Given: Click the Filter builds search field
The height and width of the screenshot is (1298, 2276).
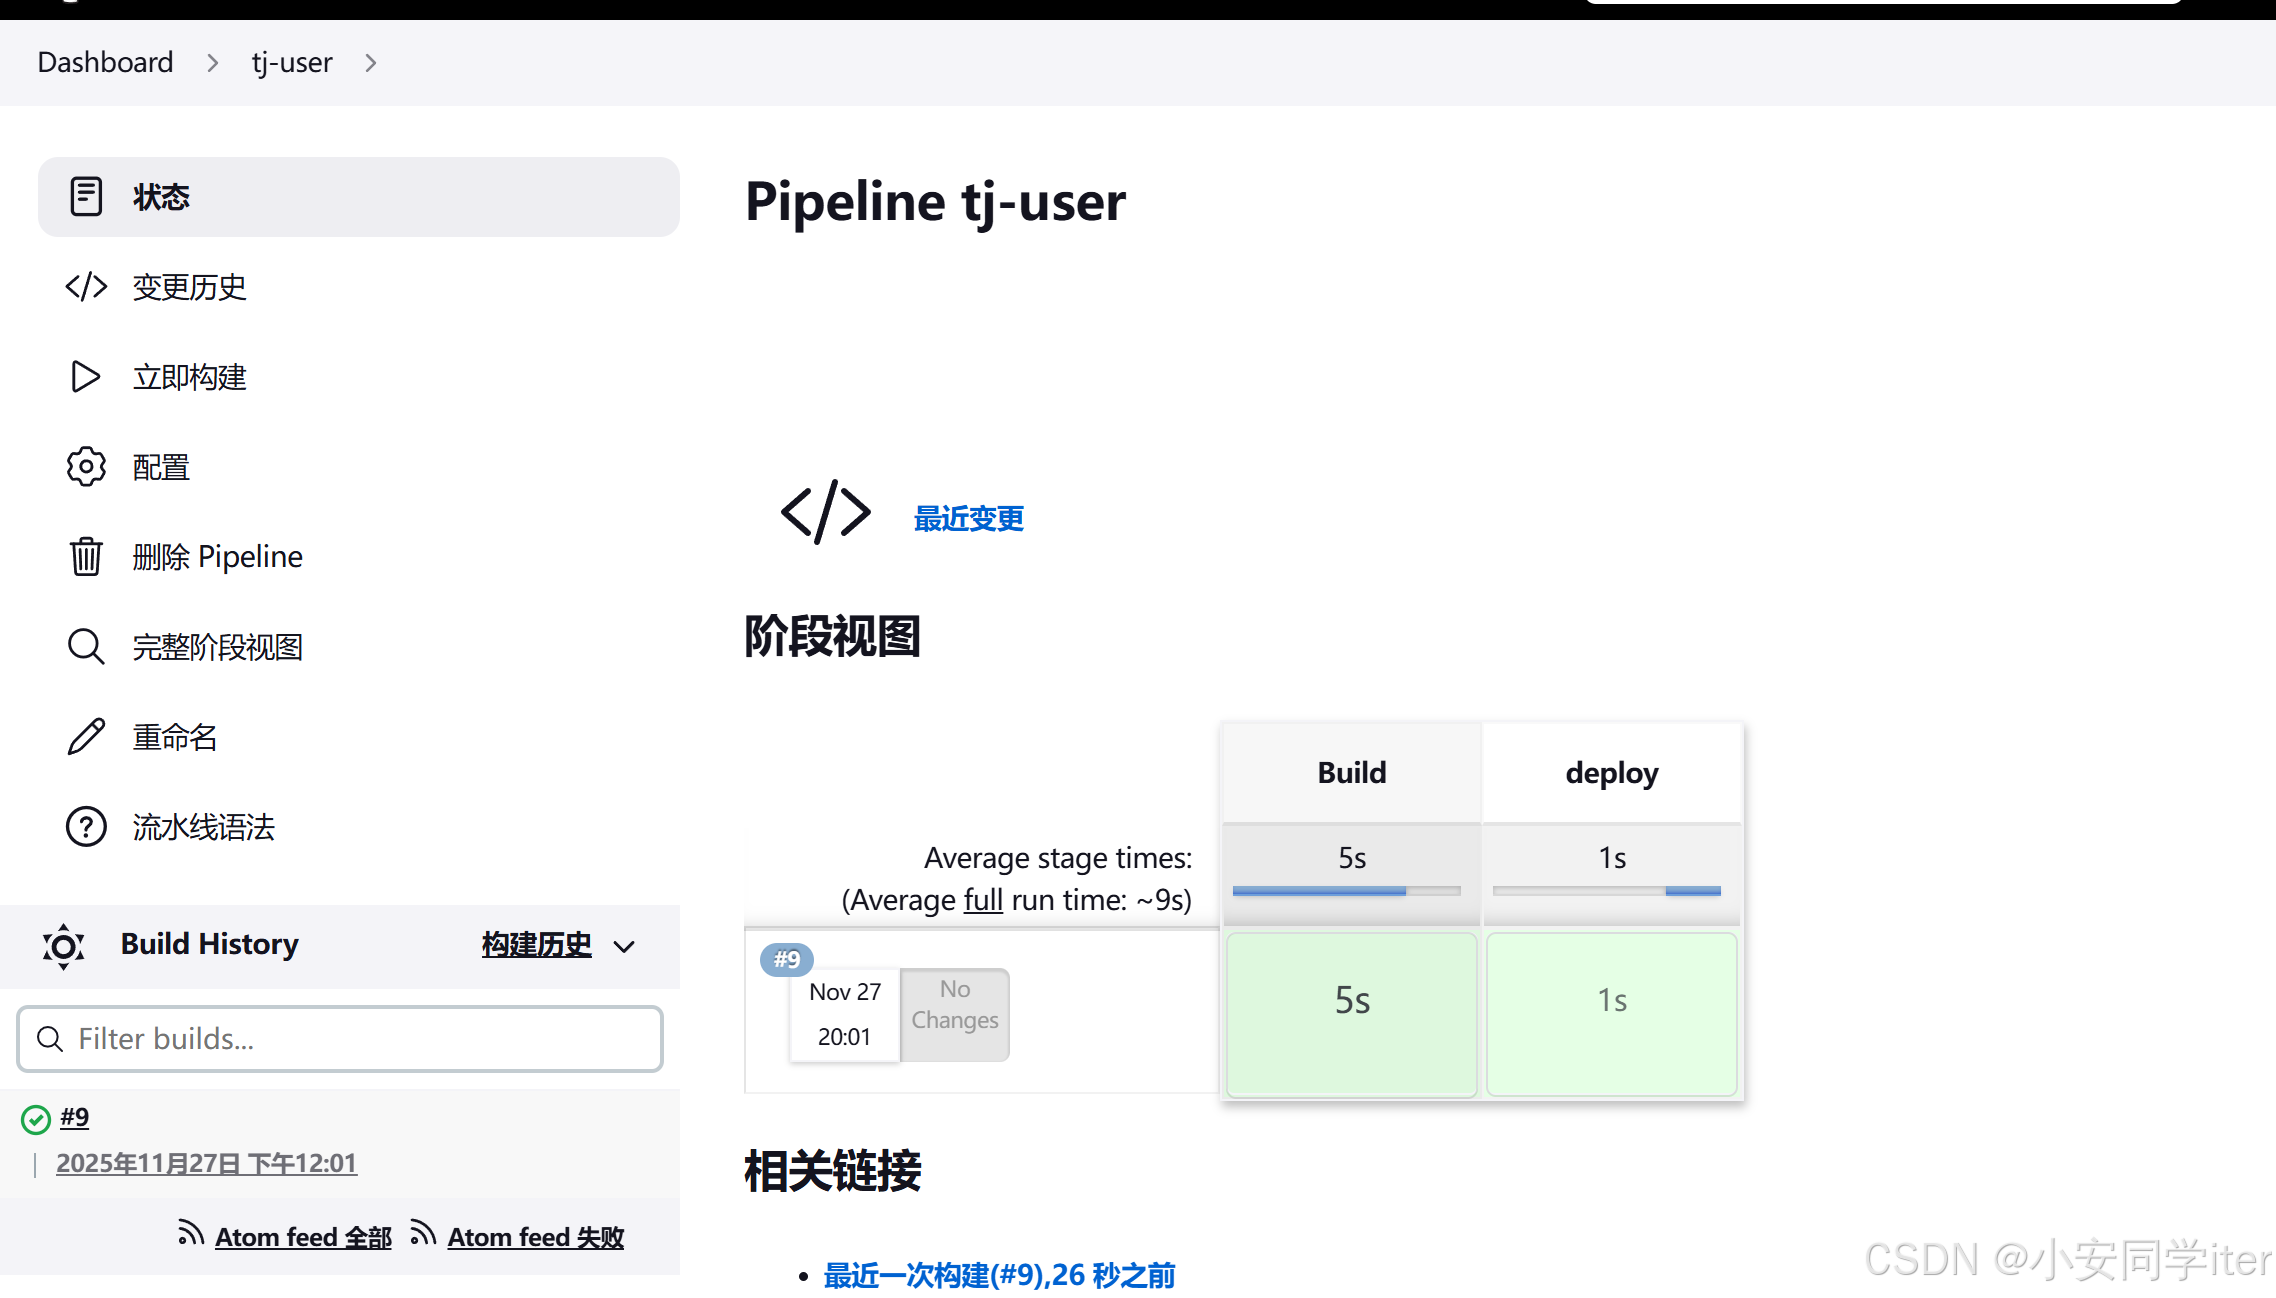Looking at the screenshot, I should coord(340,1039).
